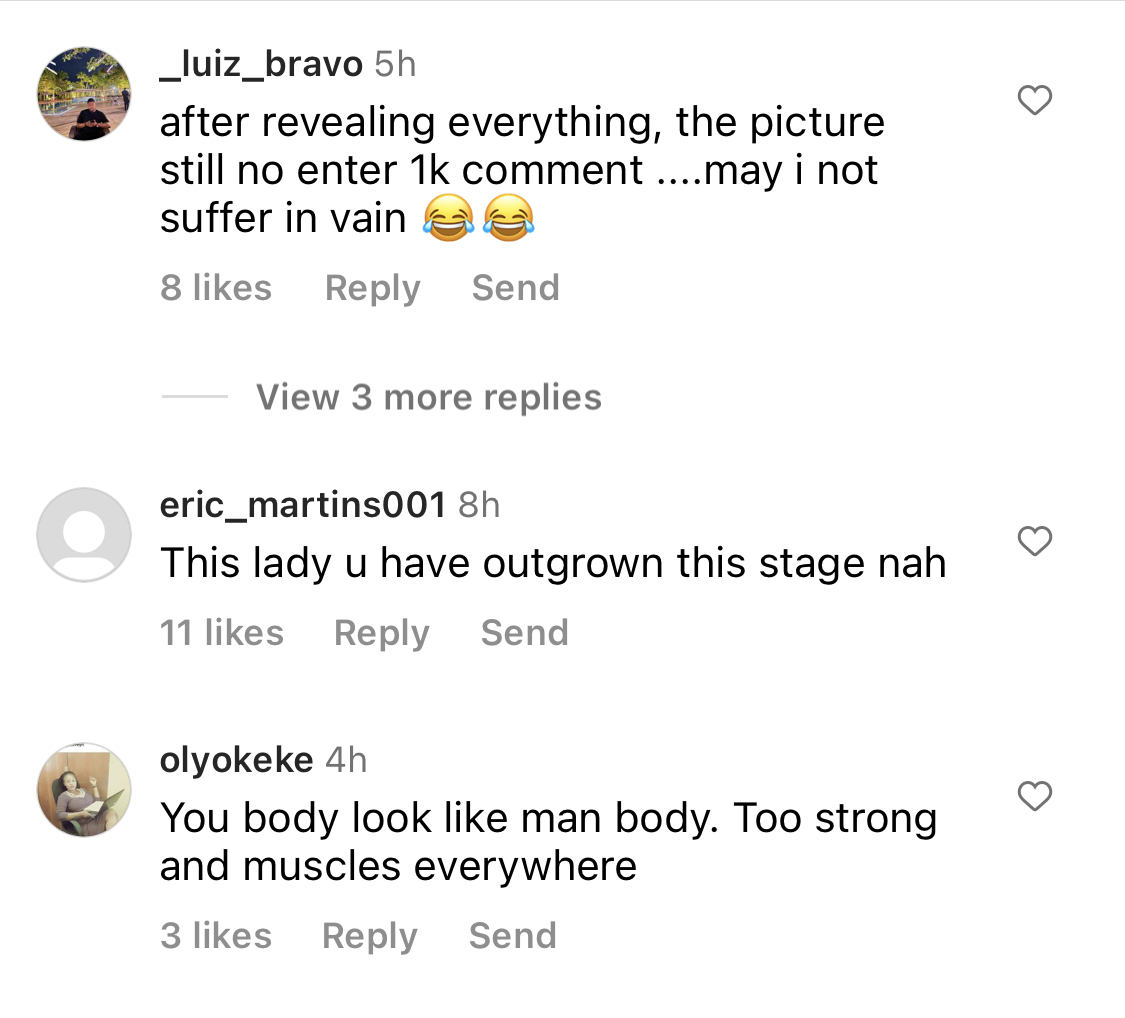View olyokeke's profile photo

coord(84,790)
